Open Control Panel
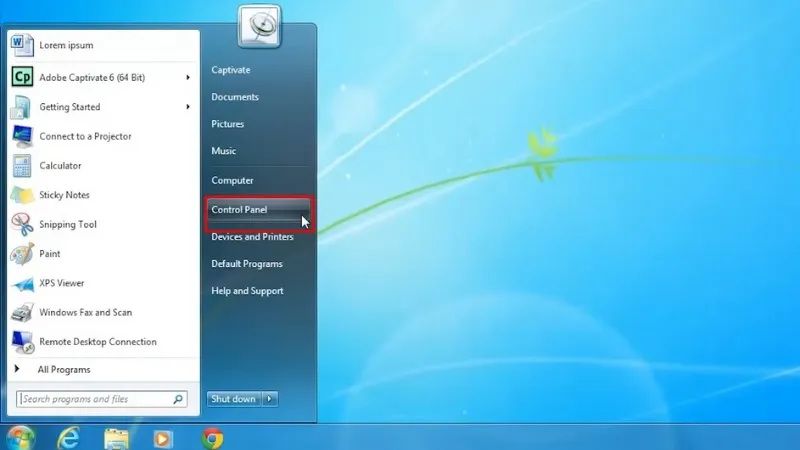This screenshot has height=450, width=800. 258,210
